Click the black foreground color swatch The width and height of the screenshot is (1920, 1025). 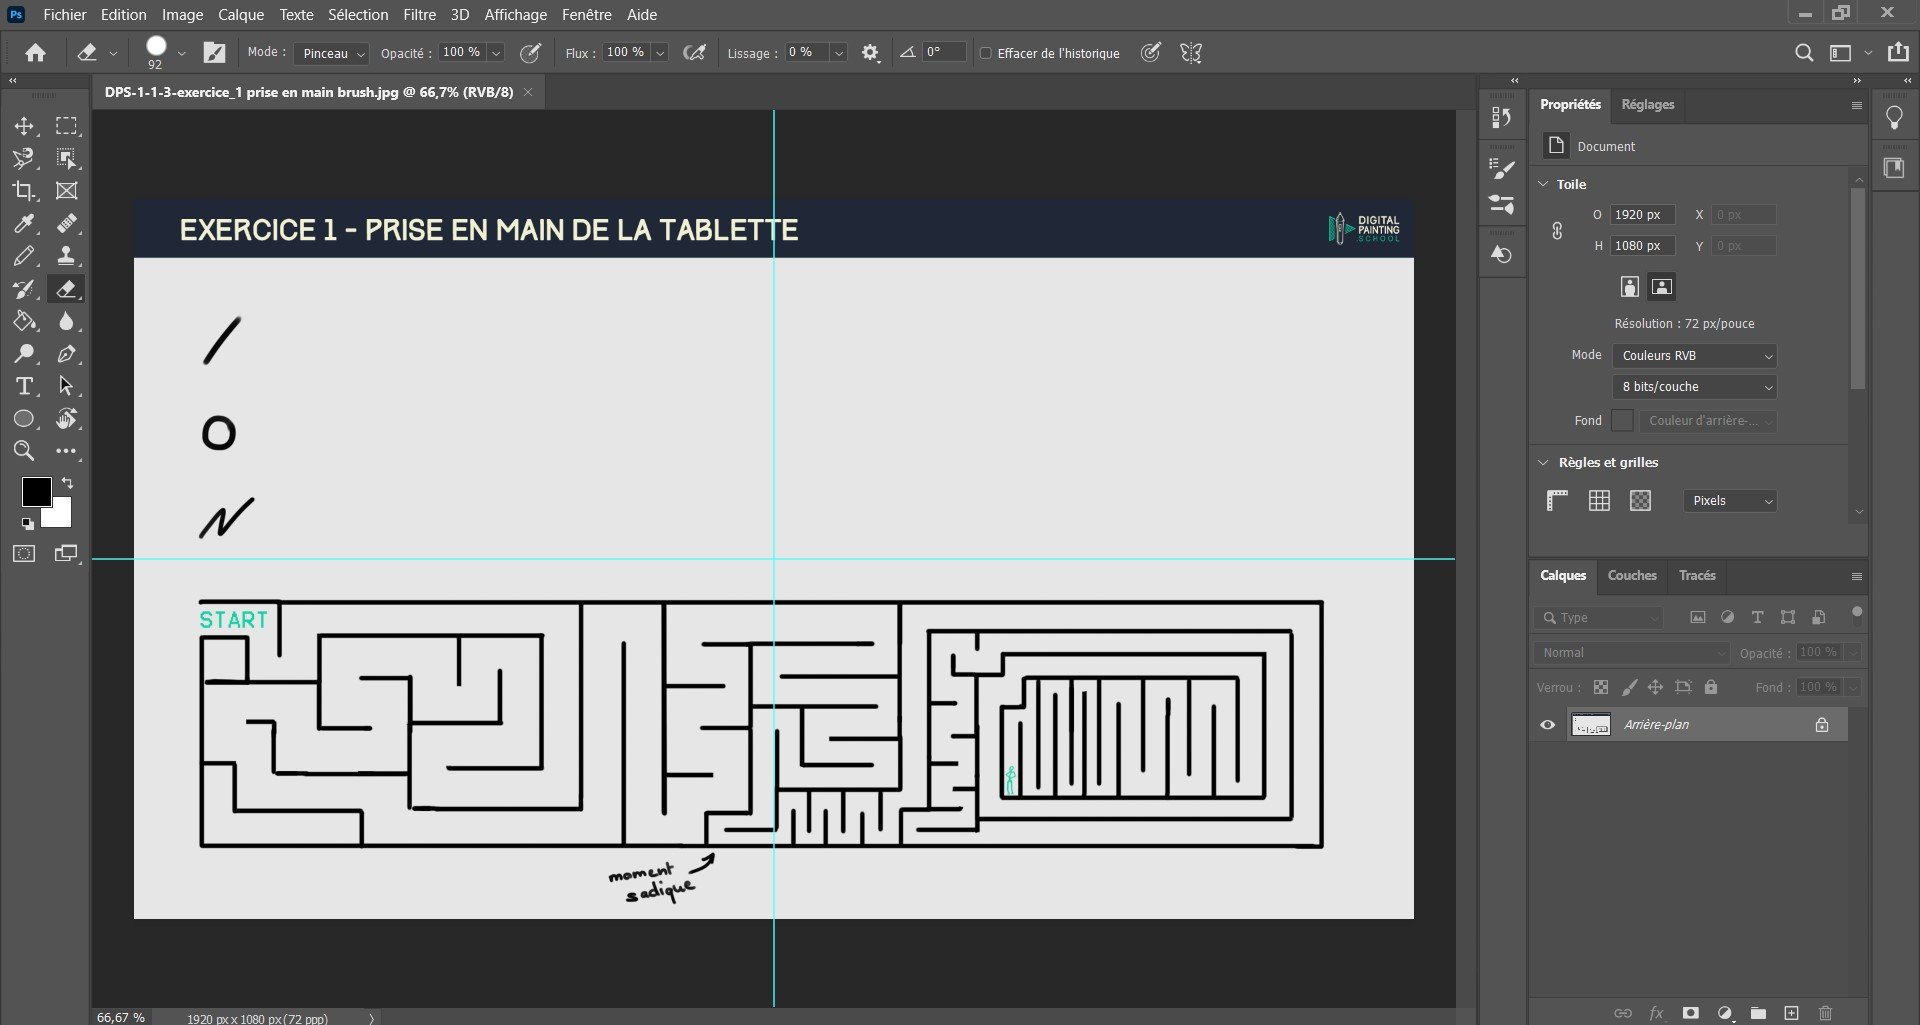pyautogui.click(x=36, y=492)
